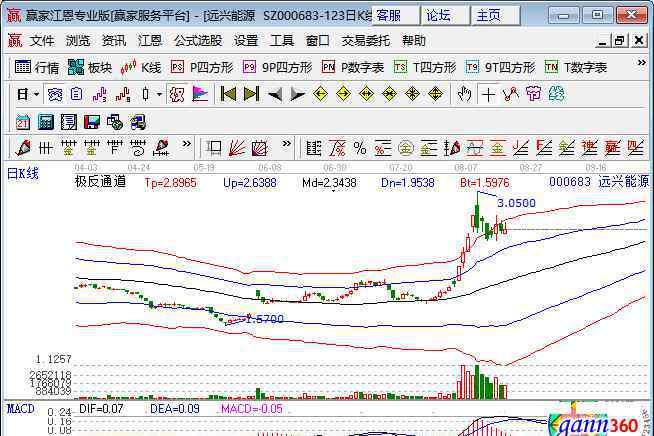The image size is (654, 436).
Task: Click yellow diamond with single right arrow
Action: pos(343,94)
